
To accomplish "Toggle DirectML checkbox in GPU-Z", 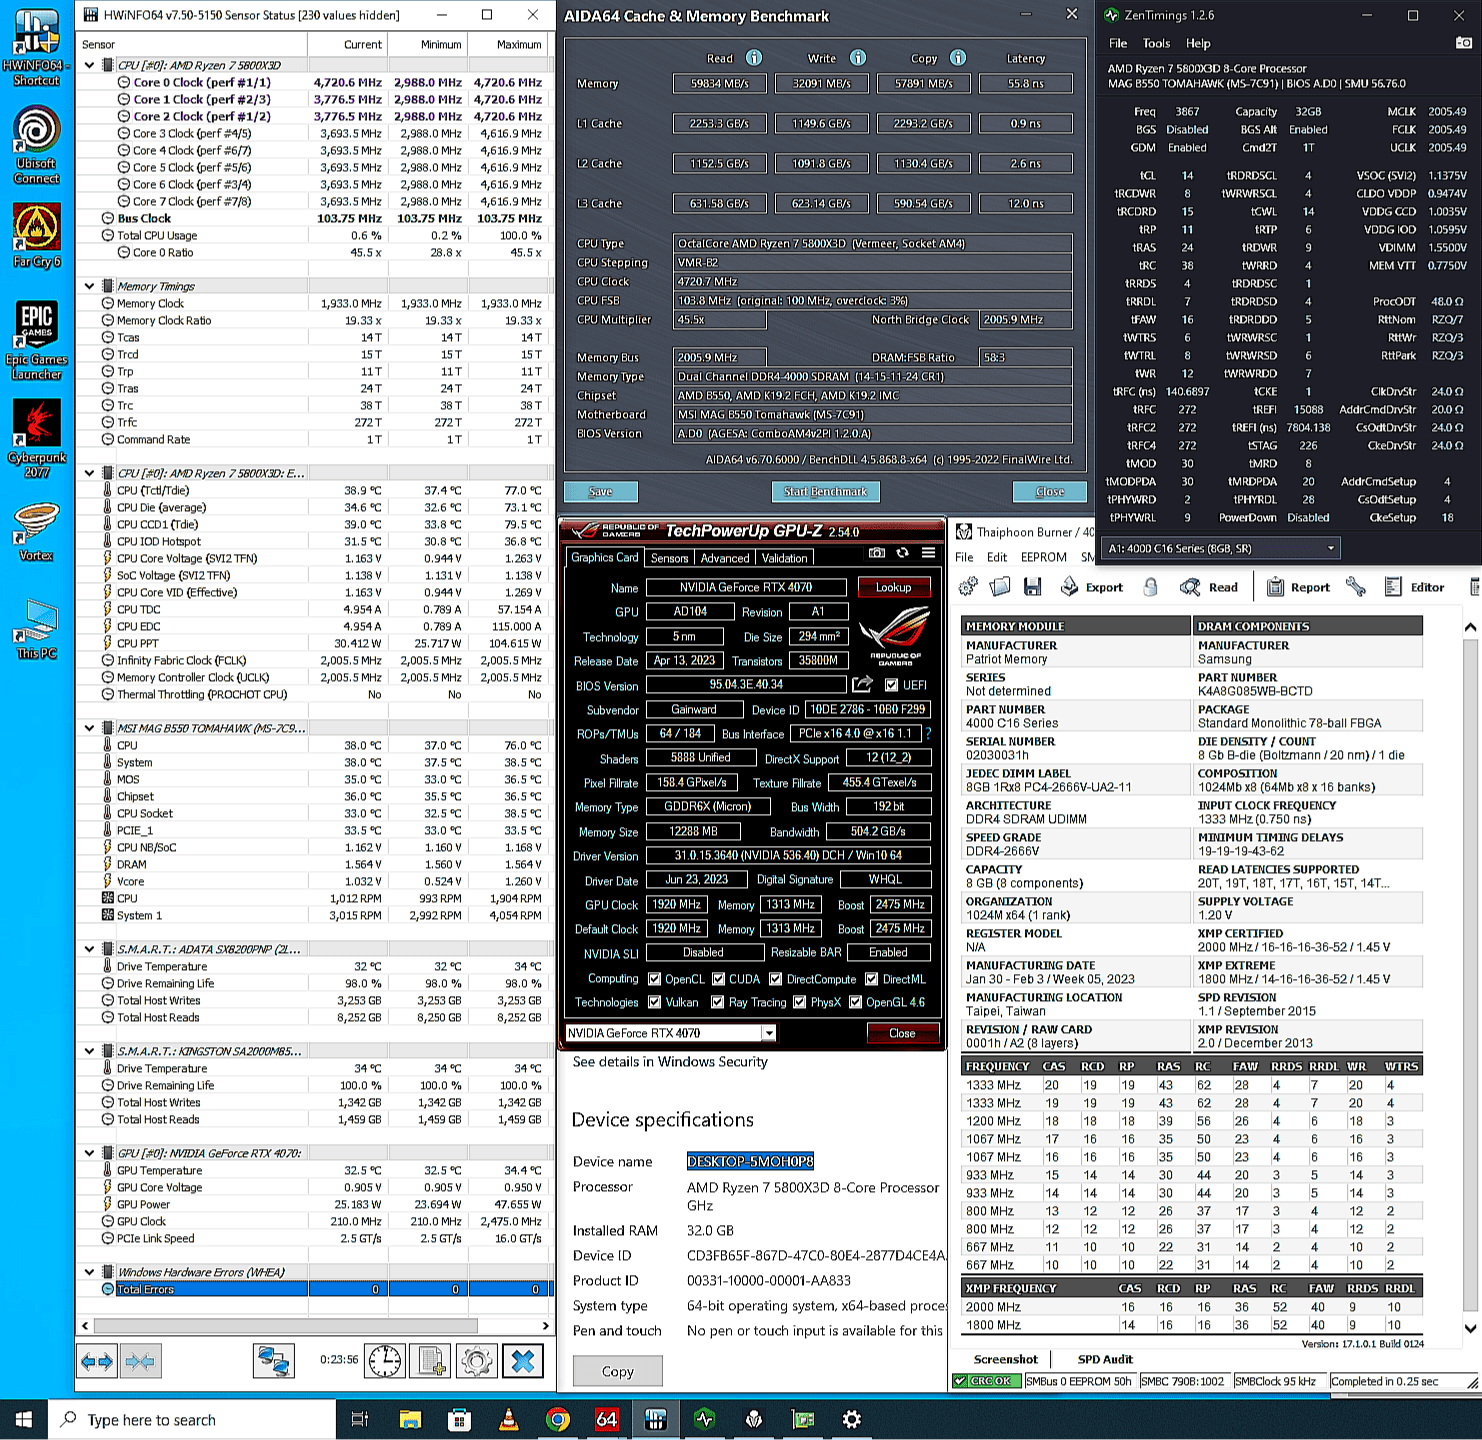I will pyautogui.click(x=872, y=979).
